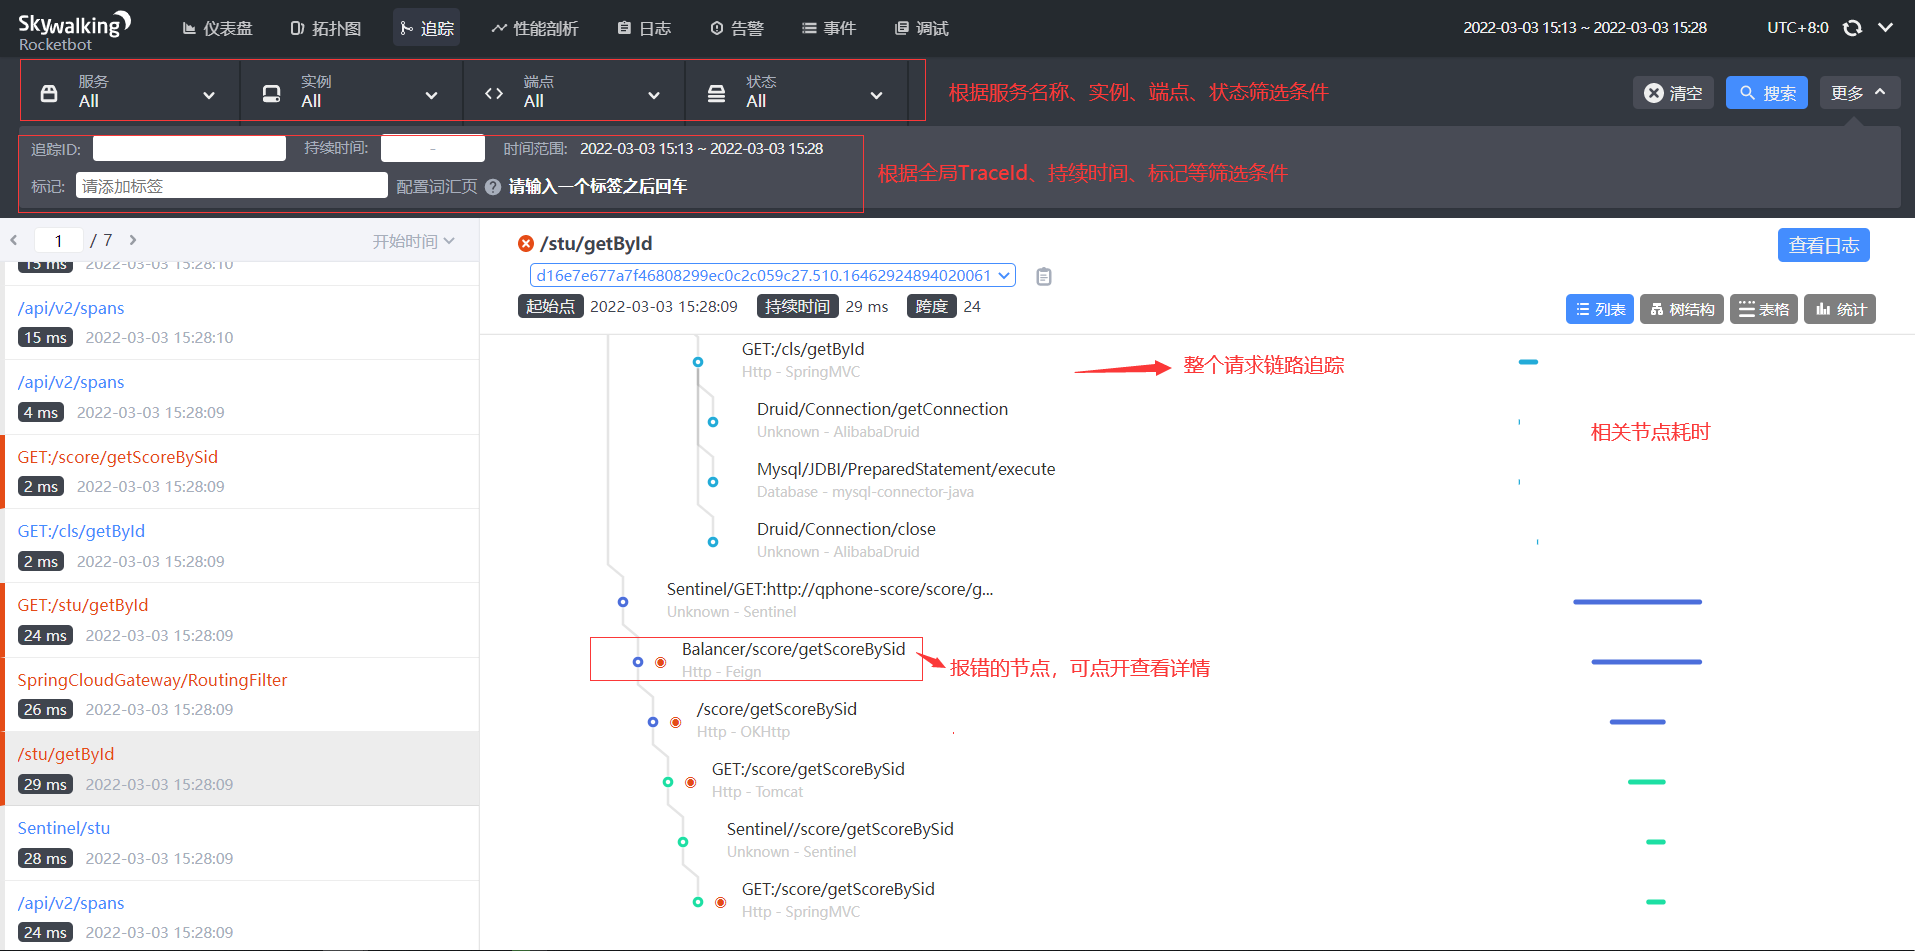Viewport: 1915px width, 951px height.
Task: Click green duration bar of the Tomcat span
Action: [1647, 782]
